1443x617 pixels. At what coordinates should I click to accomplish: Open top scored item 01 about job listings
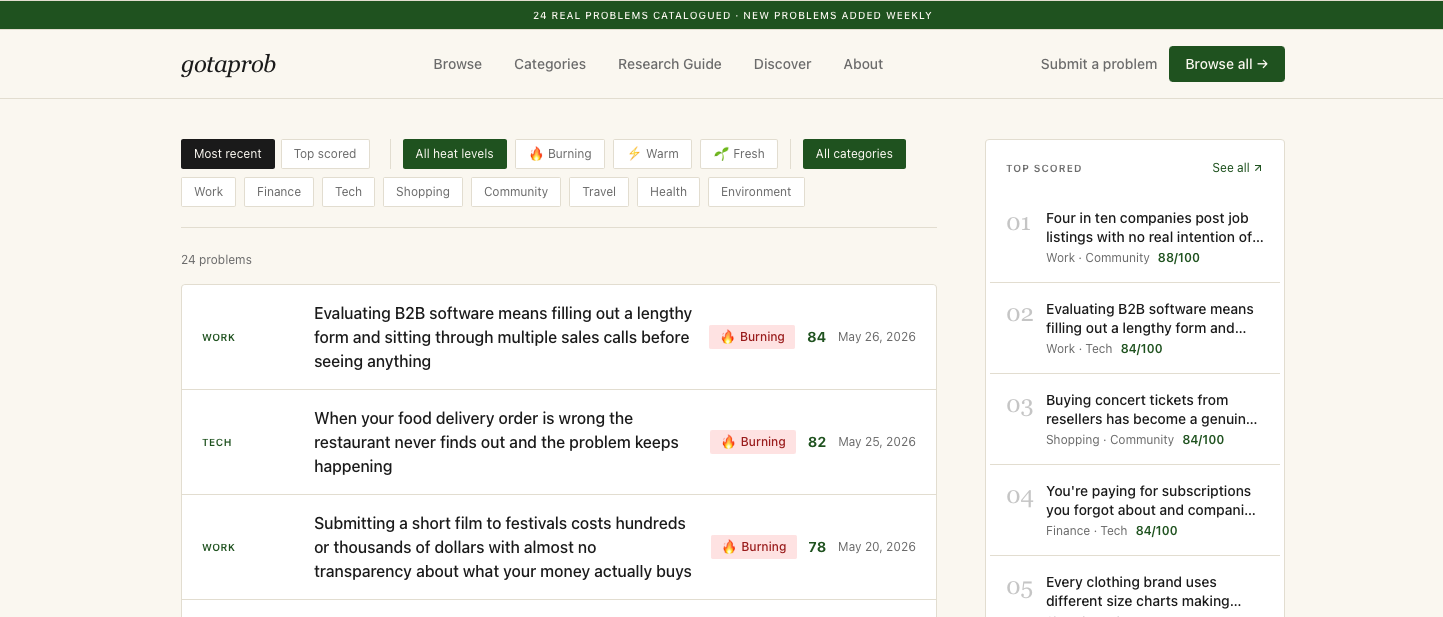click(1135, 237)
